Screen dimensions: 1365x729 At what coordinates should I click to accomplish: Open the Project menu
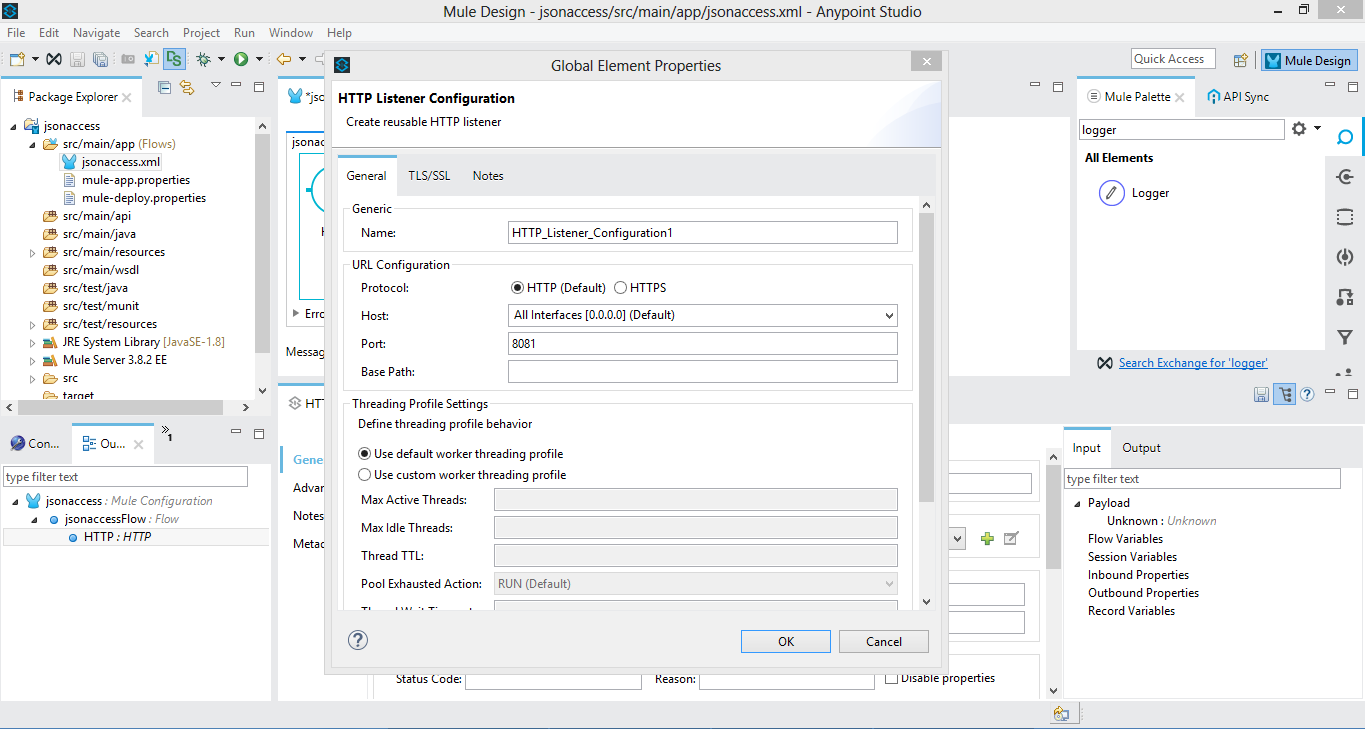click(x=201, y=33)
